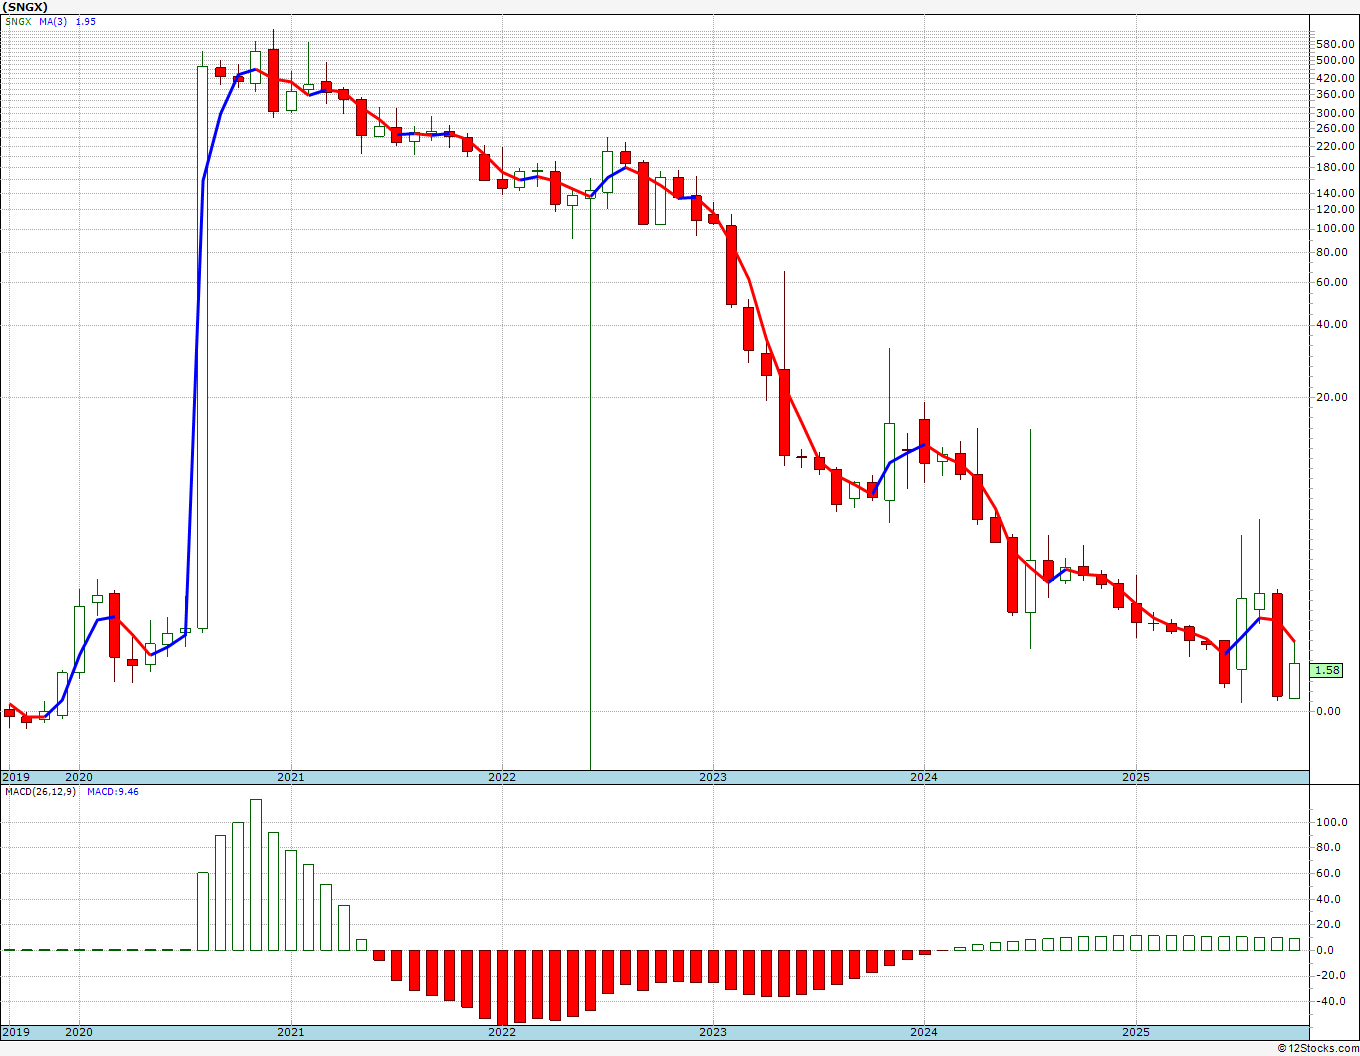Click the MACD(26,12,9) indicator label
This screenshot has height=1056, width=1360.
[40, 792]
